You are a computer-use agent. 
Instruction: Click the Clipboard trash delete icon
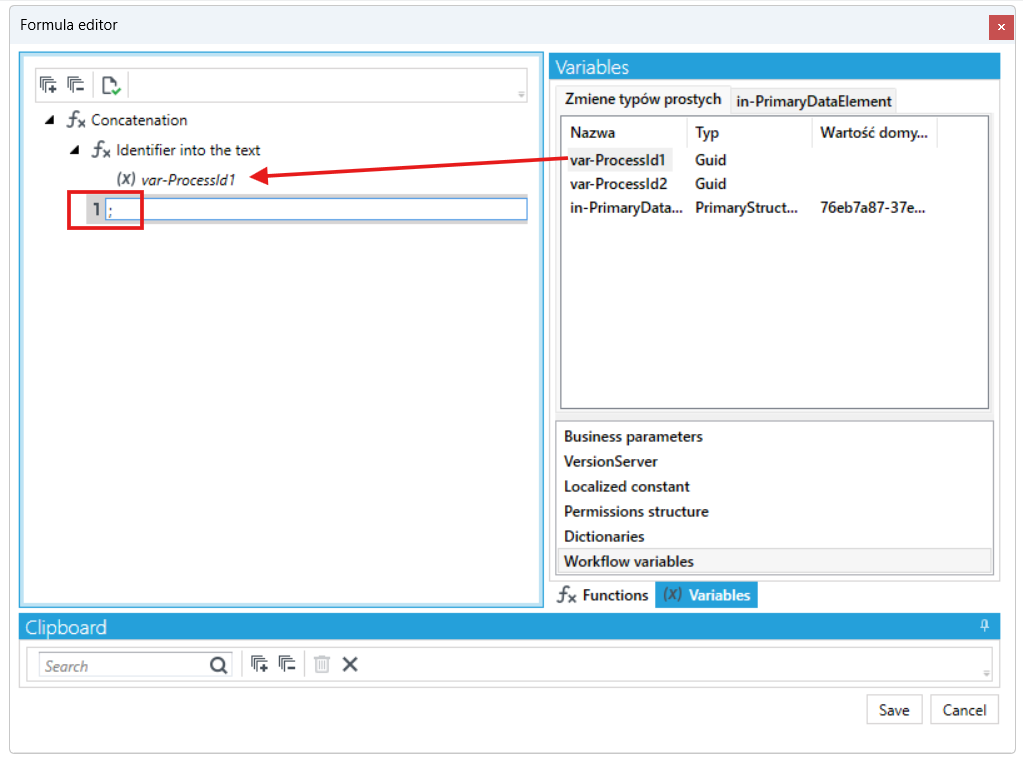[322, 664]
